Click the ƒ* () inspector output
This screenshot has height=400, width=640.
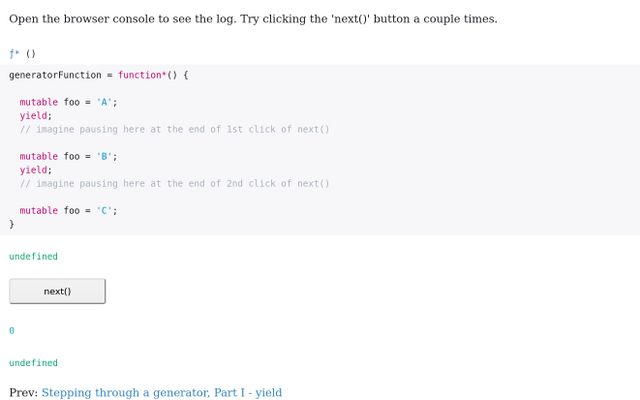point(22,53)
